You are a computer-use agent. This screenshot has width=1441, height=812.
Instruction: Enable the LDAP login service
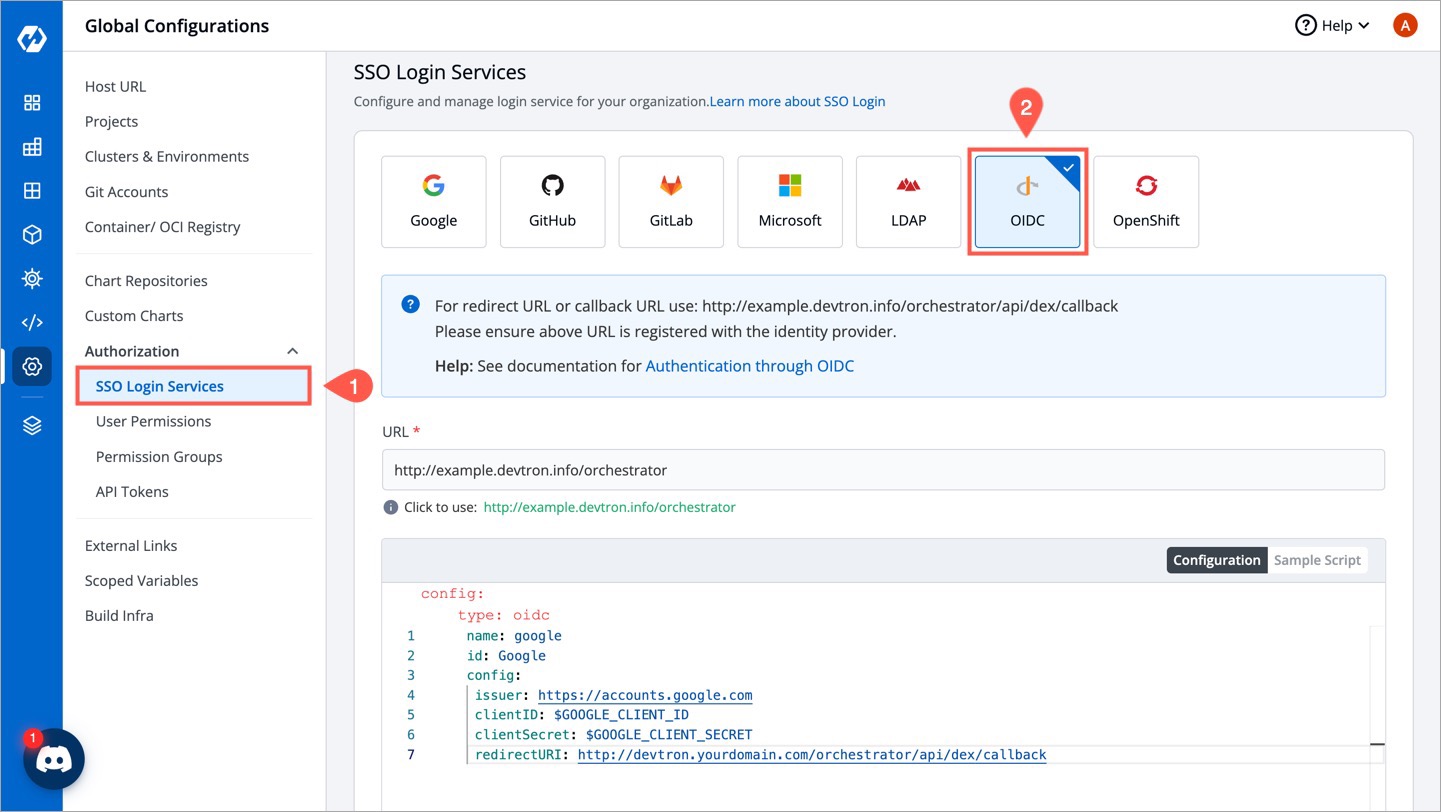click(908, 201)
